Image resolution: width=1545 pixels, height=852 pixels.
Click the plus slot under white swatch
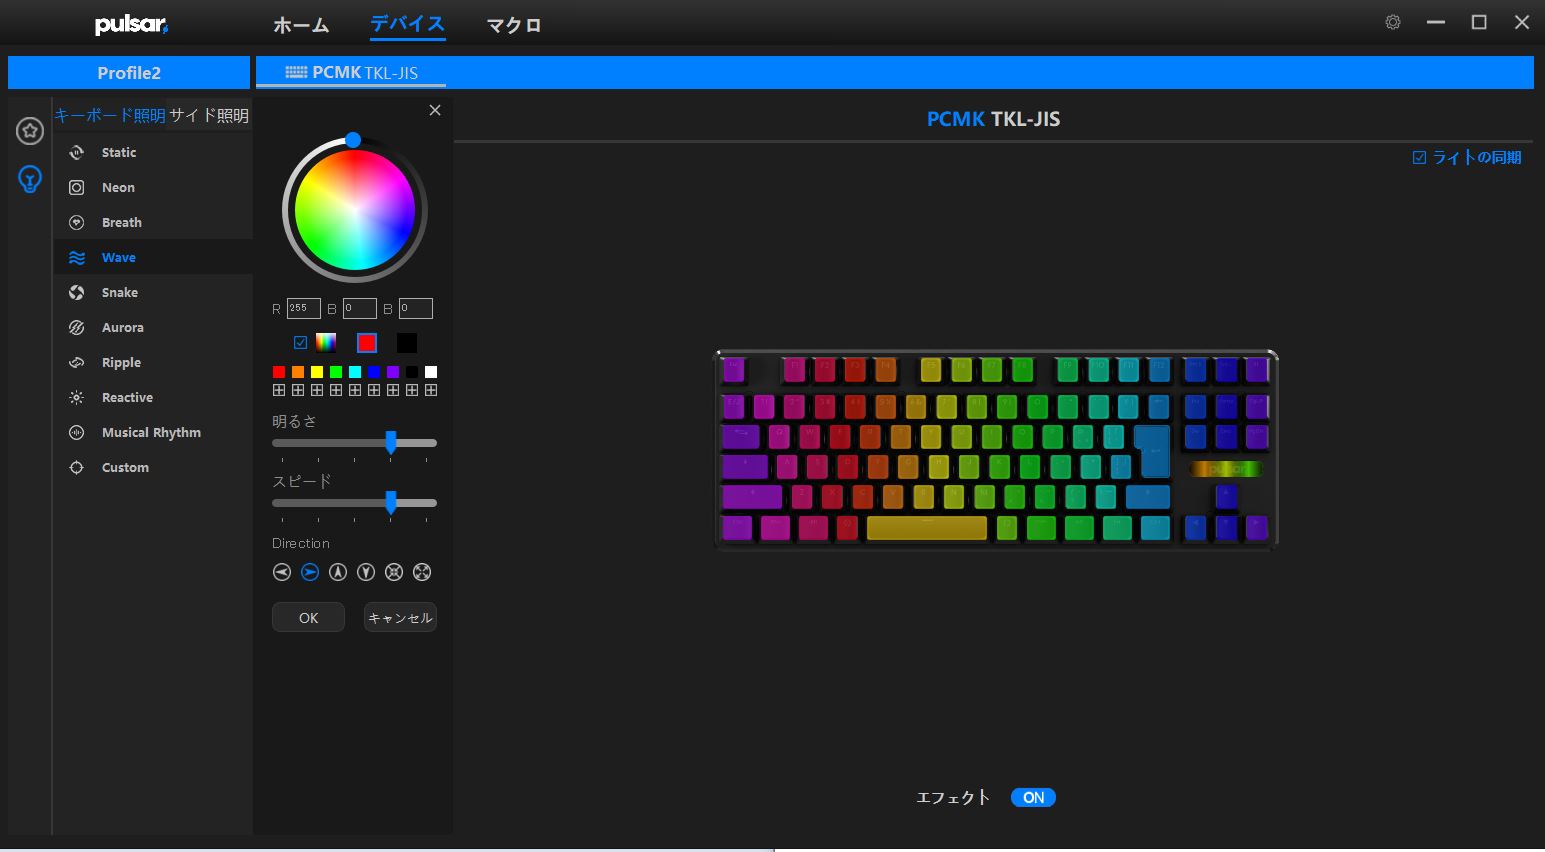tap(431, 390)
